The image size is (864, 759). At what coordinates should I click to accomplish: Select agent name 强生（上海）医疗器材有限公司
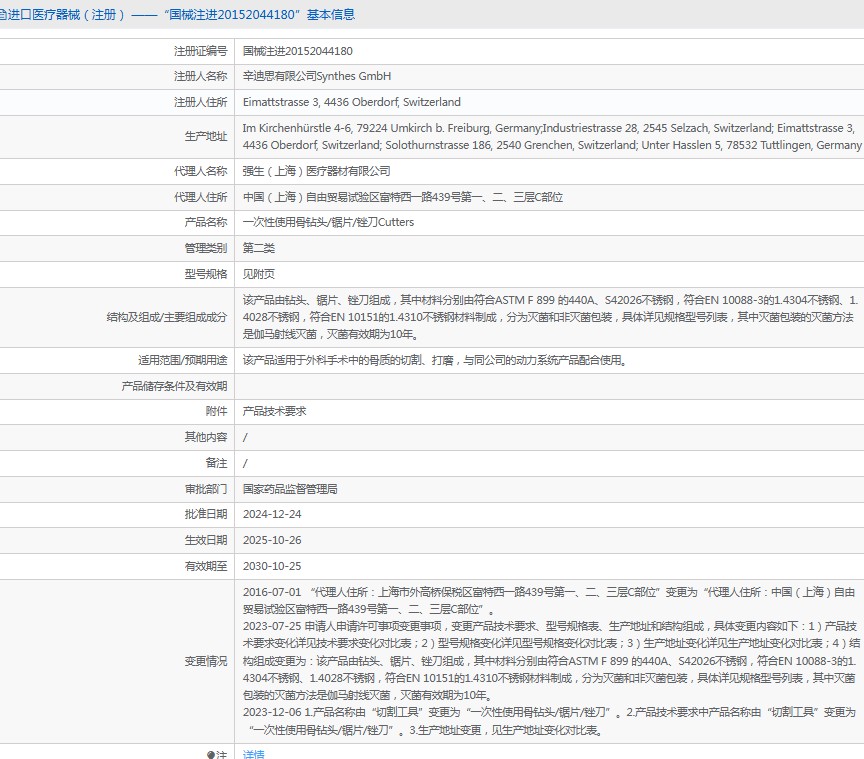316,171
